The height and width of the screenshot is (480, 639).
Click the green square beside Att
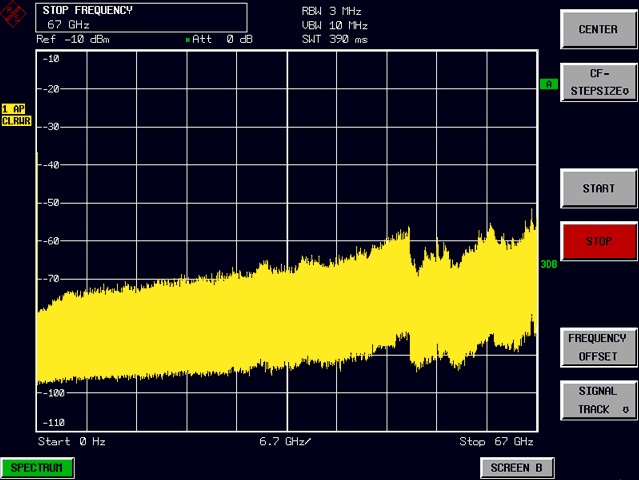pyautogui.click(x=188, y=40)
